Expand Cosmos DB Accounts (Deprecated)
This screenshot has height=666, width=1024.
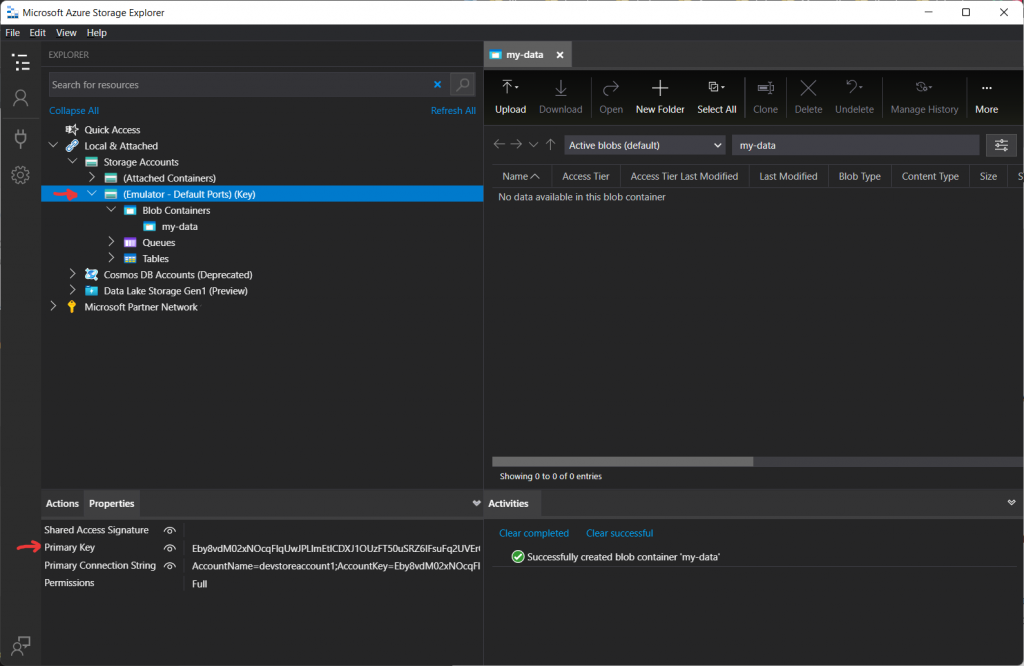(72, 274)
